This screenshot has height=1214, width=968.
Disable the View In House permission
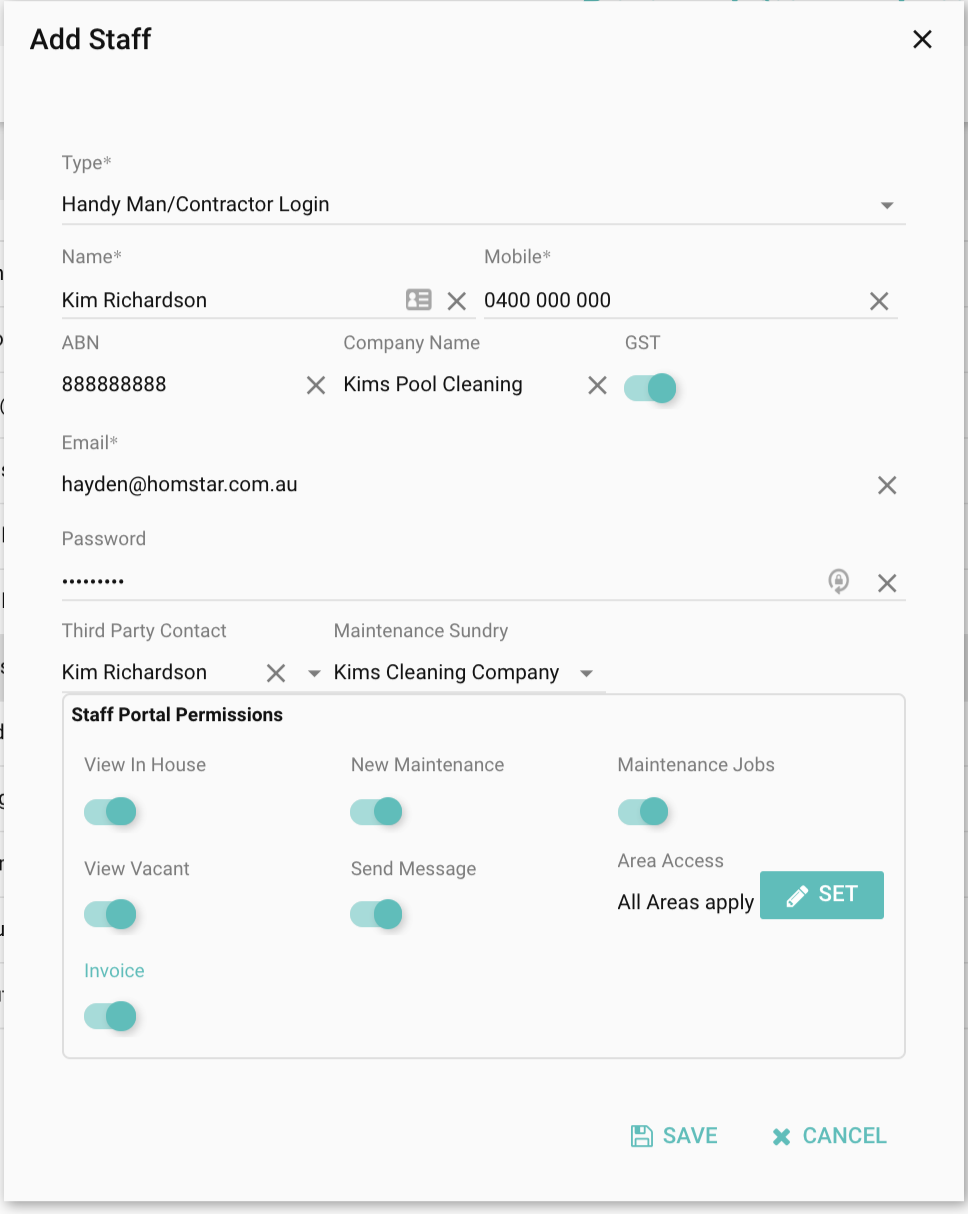110,811
